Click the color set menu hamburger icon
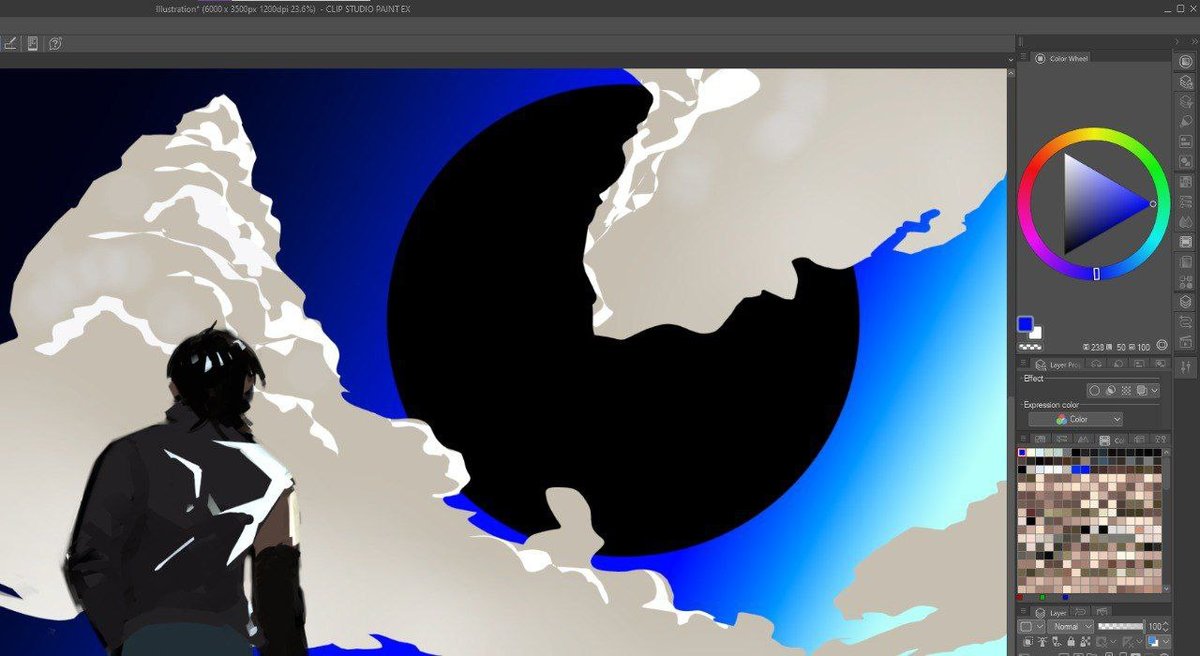Viewport: 1200px width, 656px height. (1023, 440)
